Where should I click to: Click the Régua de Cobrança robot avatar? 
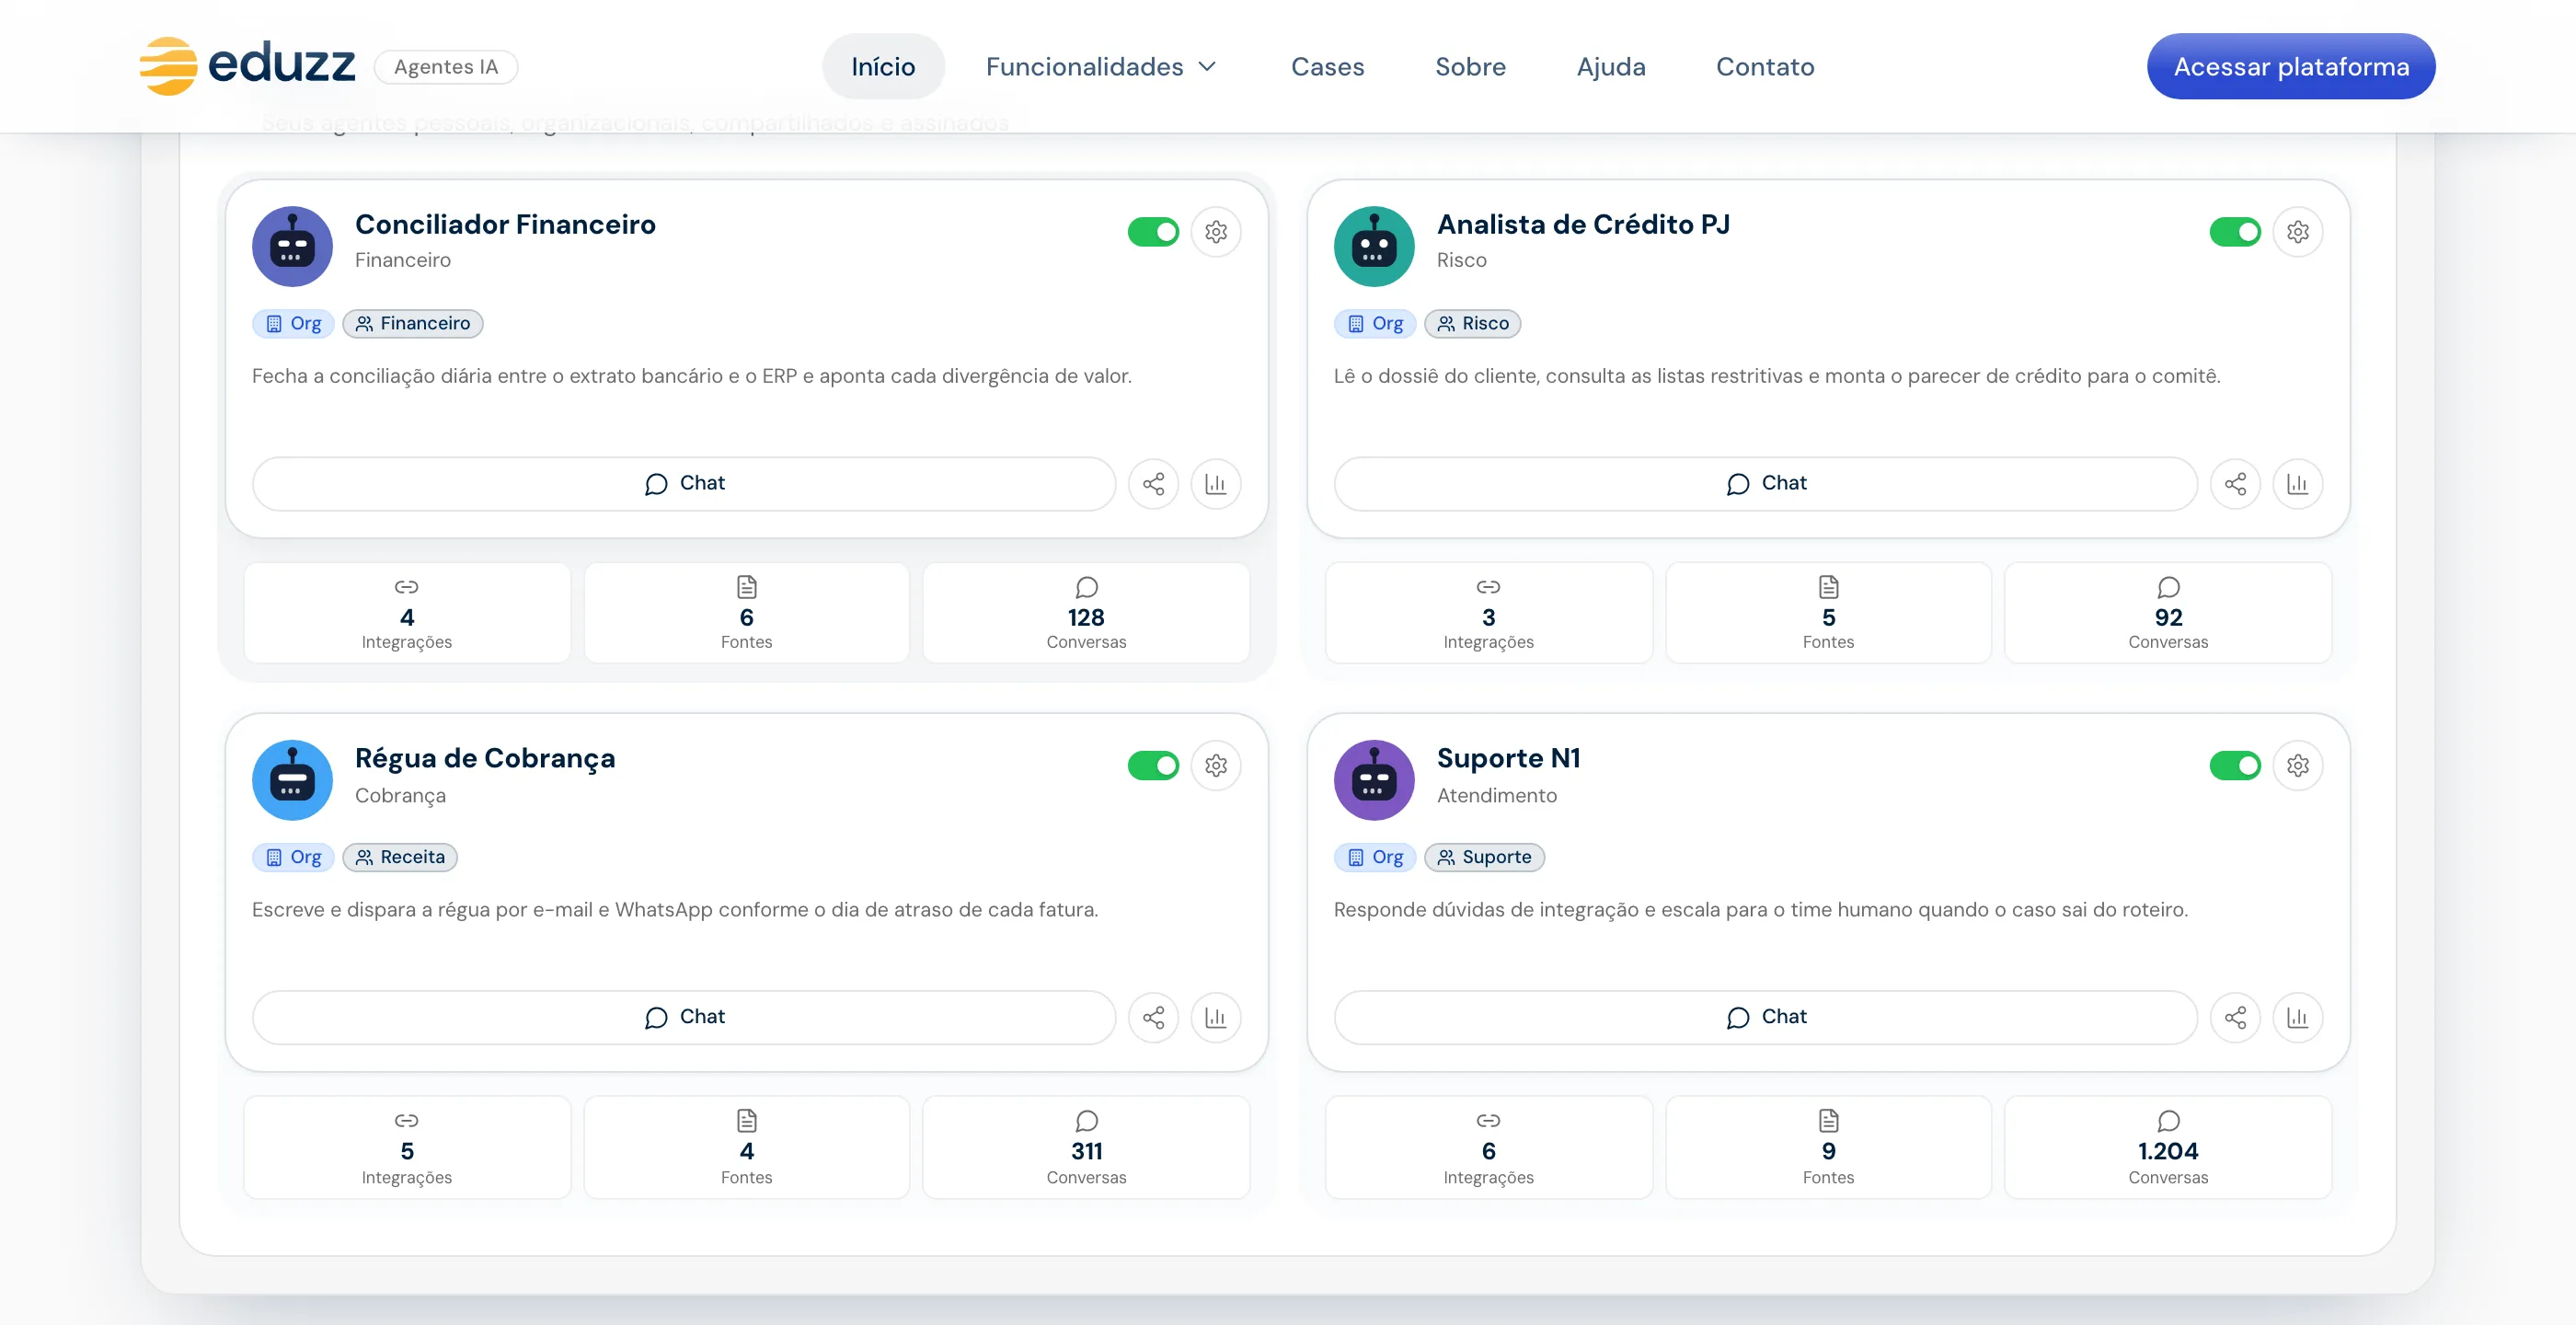pyautogui.click(x=292, y=780)
